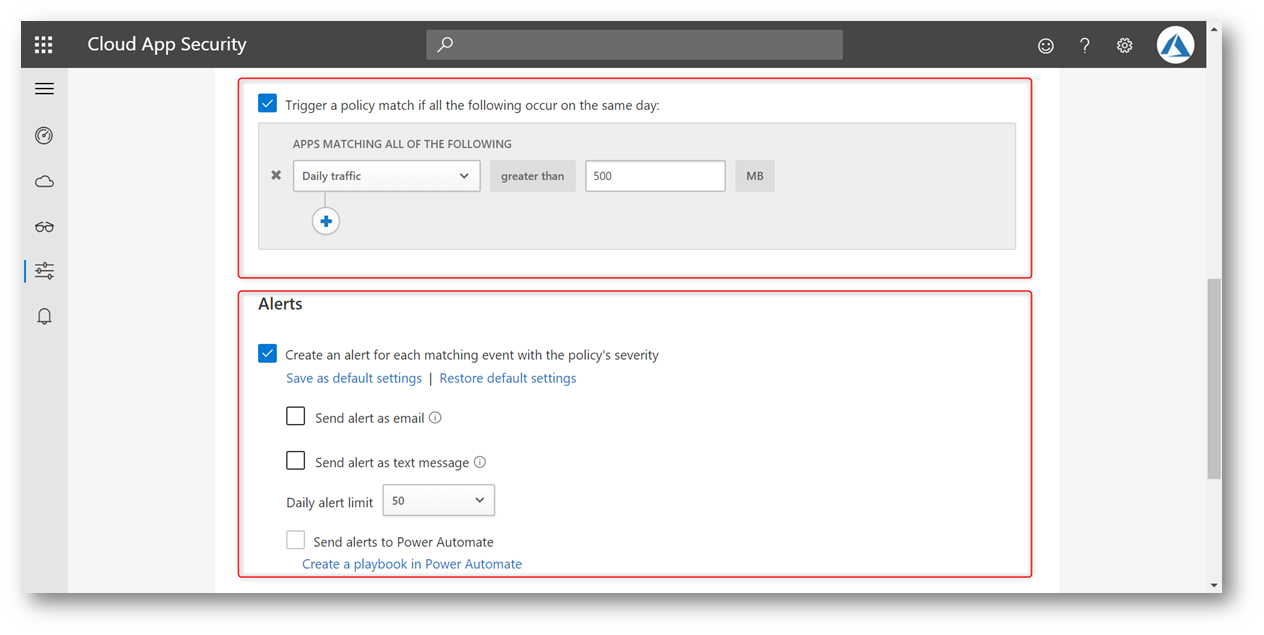Open Create a playbook in Power Automate
This screenshot has height=635, width=1264.
pyautogui.click(x=412, y=564)
